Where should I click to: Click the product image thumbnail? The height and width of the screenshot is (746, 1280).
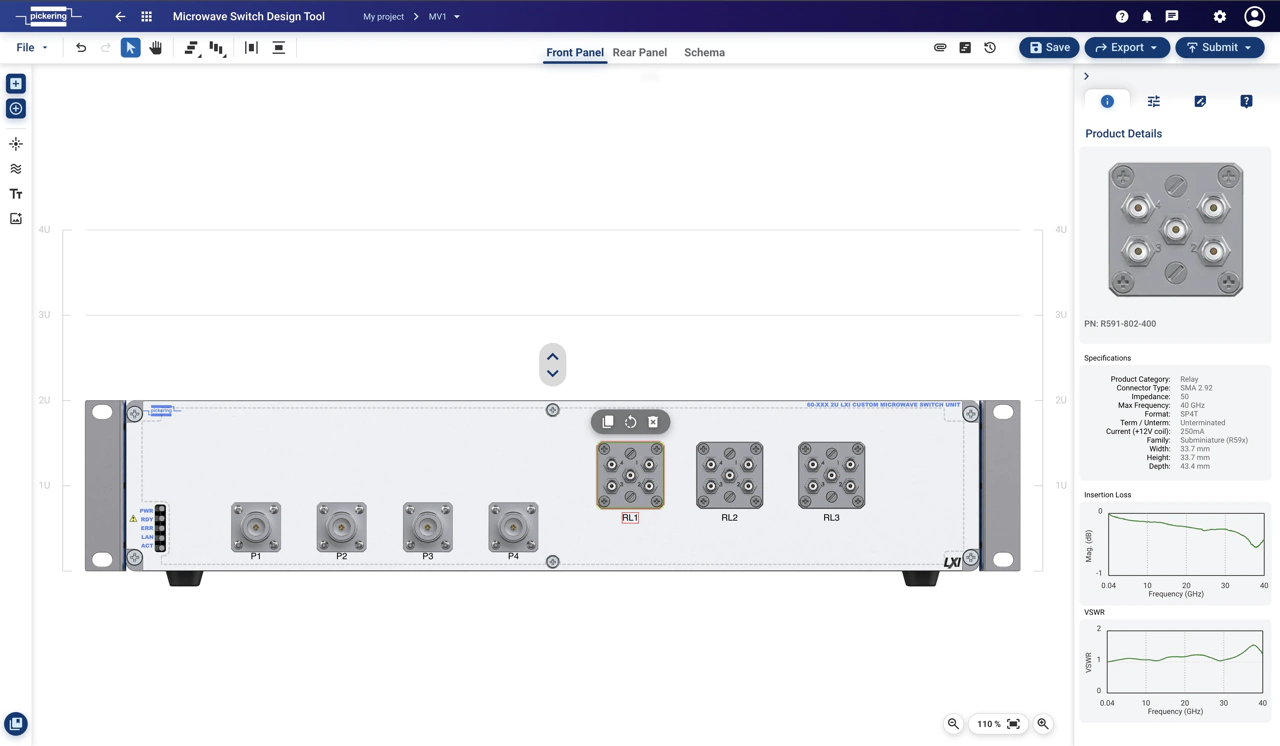(x=1176, y=230)
